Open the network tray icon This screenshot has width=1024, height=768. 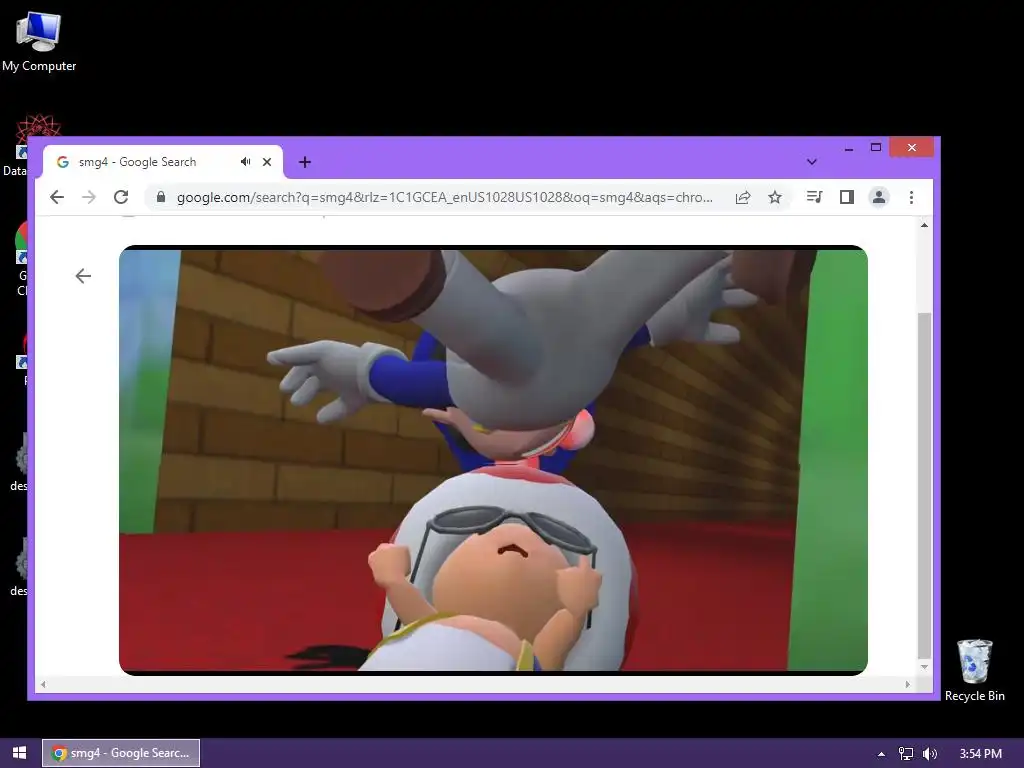click(x=906, y=754)
